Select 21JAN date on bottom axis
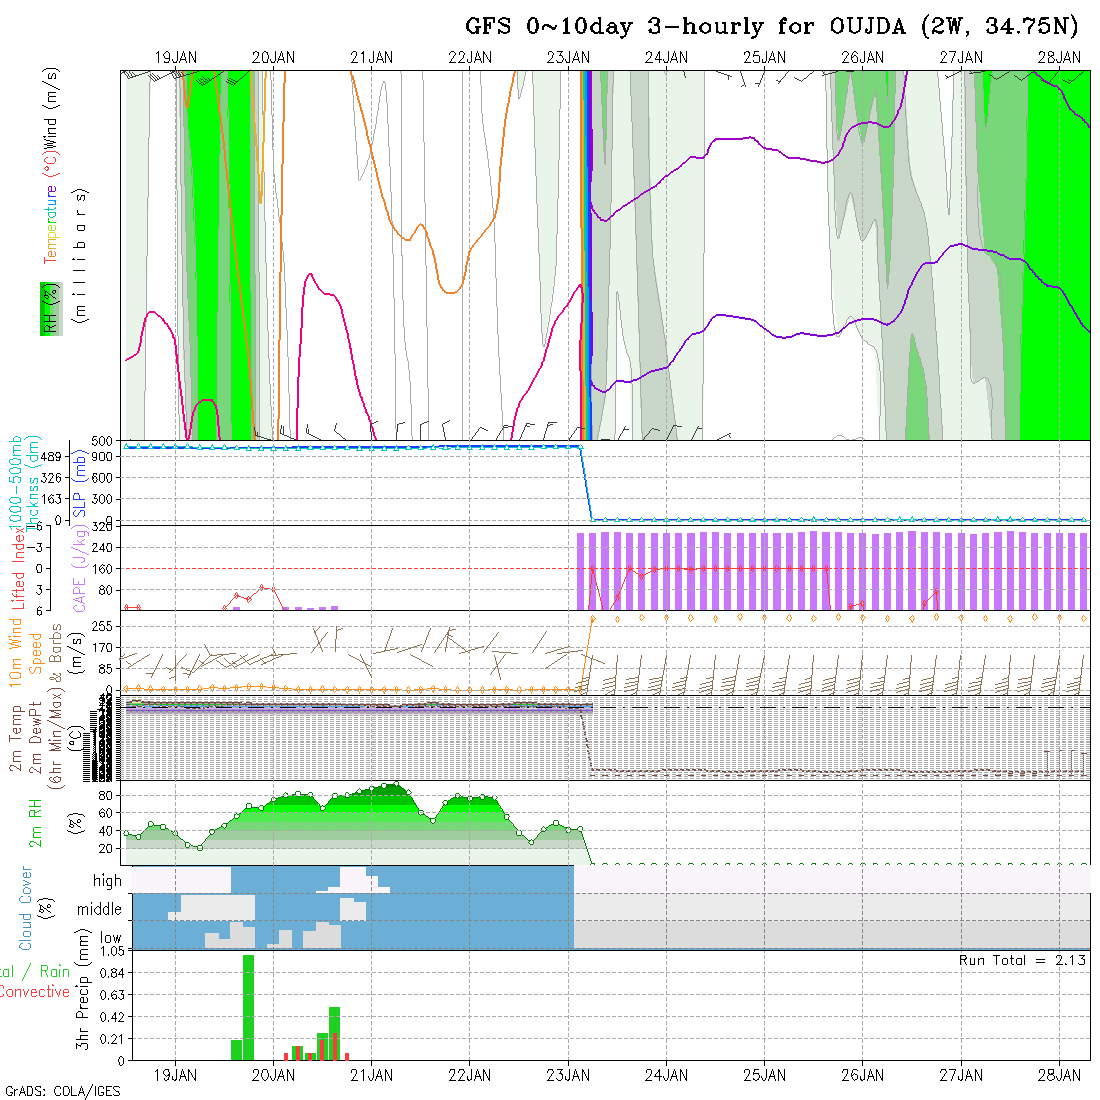Image resolution: width=1100 pixels, height=1100 pixels. (x=372, y=1075)
